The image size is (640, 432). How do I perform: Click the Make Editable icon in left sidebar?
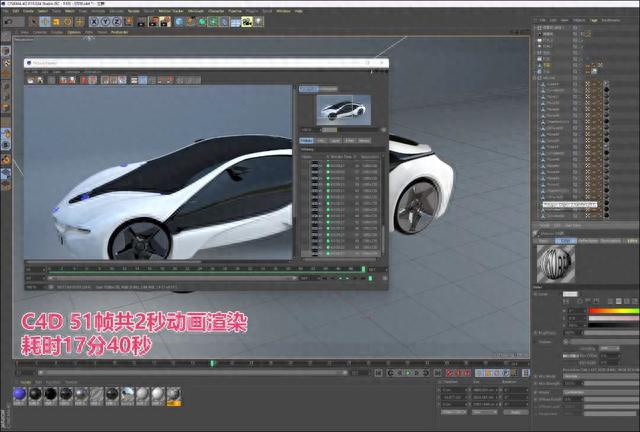coord(6,38)
